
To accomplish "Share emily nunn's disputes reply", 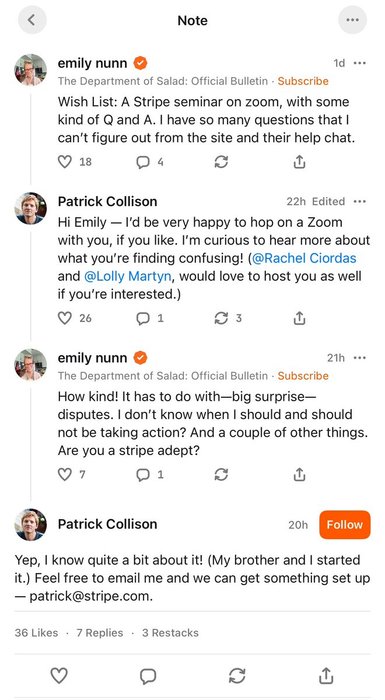I will pos(299,474).
